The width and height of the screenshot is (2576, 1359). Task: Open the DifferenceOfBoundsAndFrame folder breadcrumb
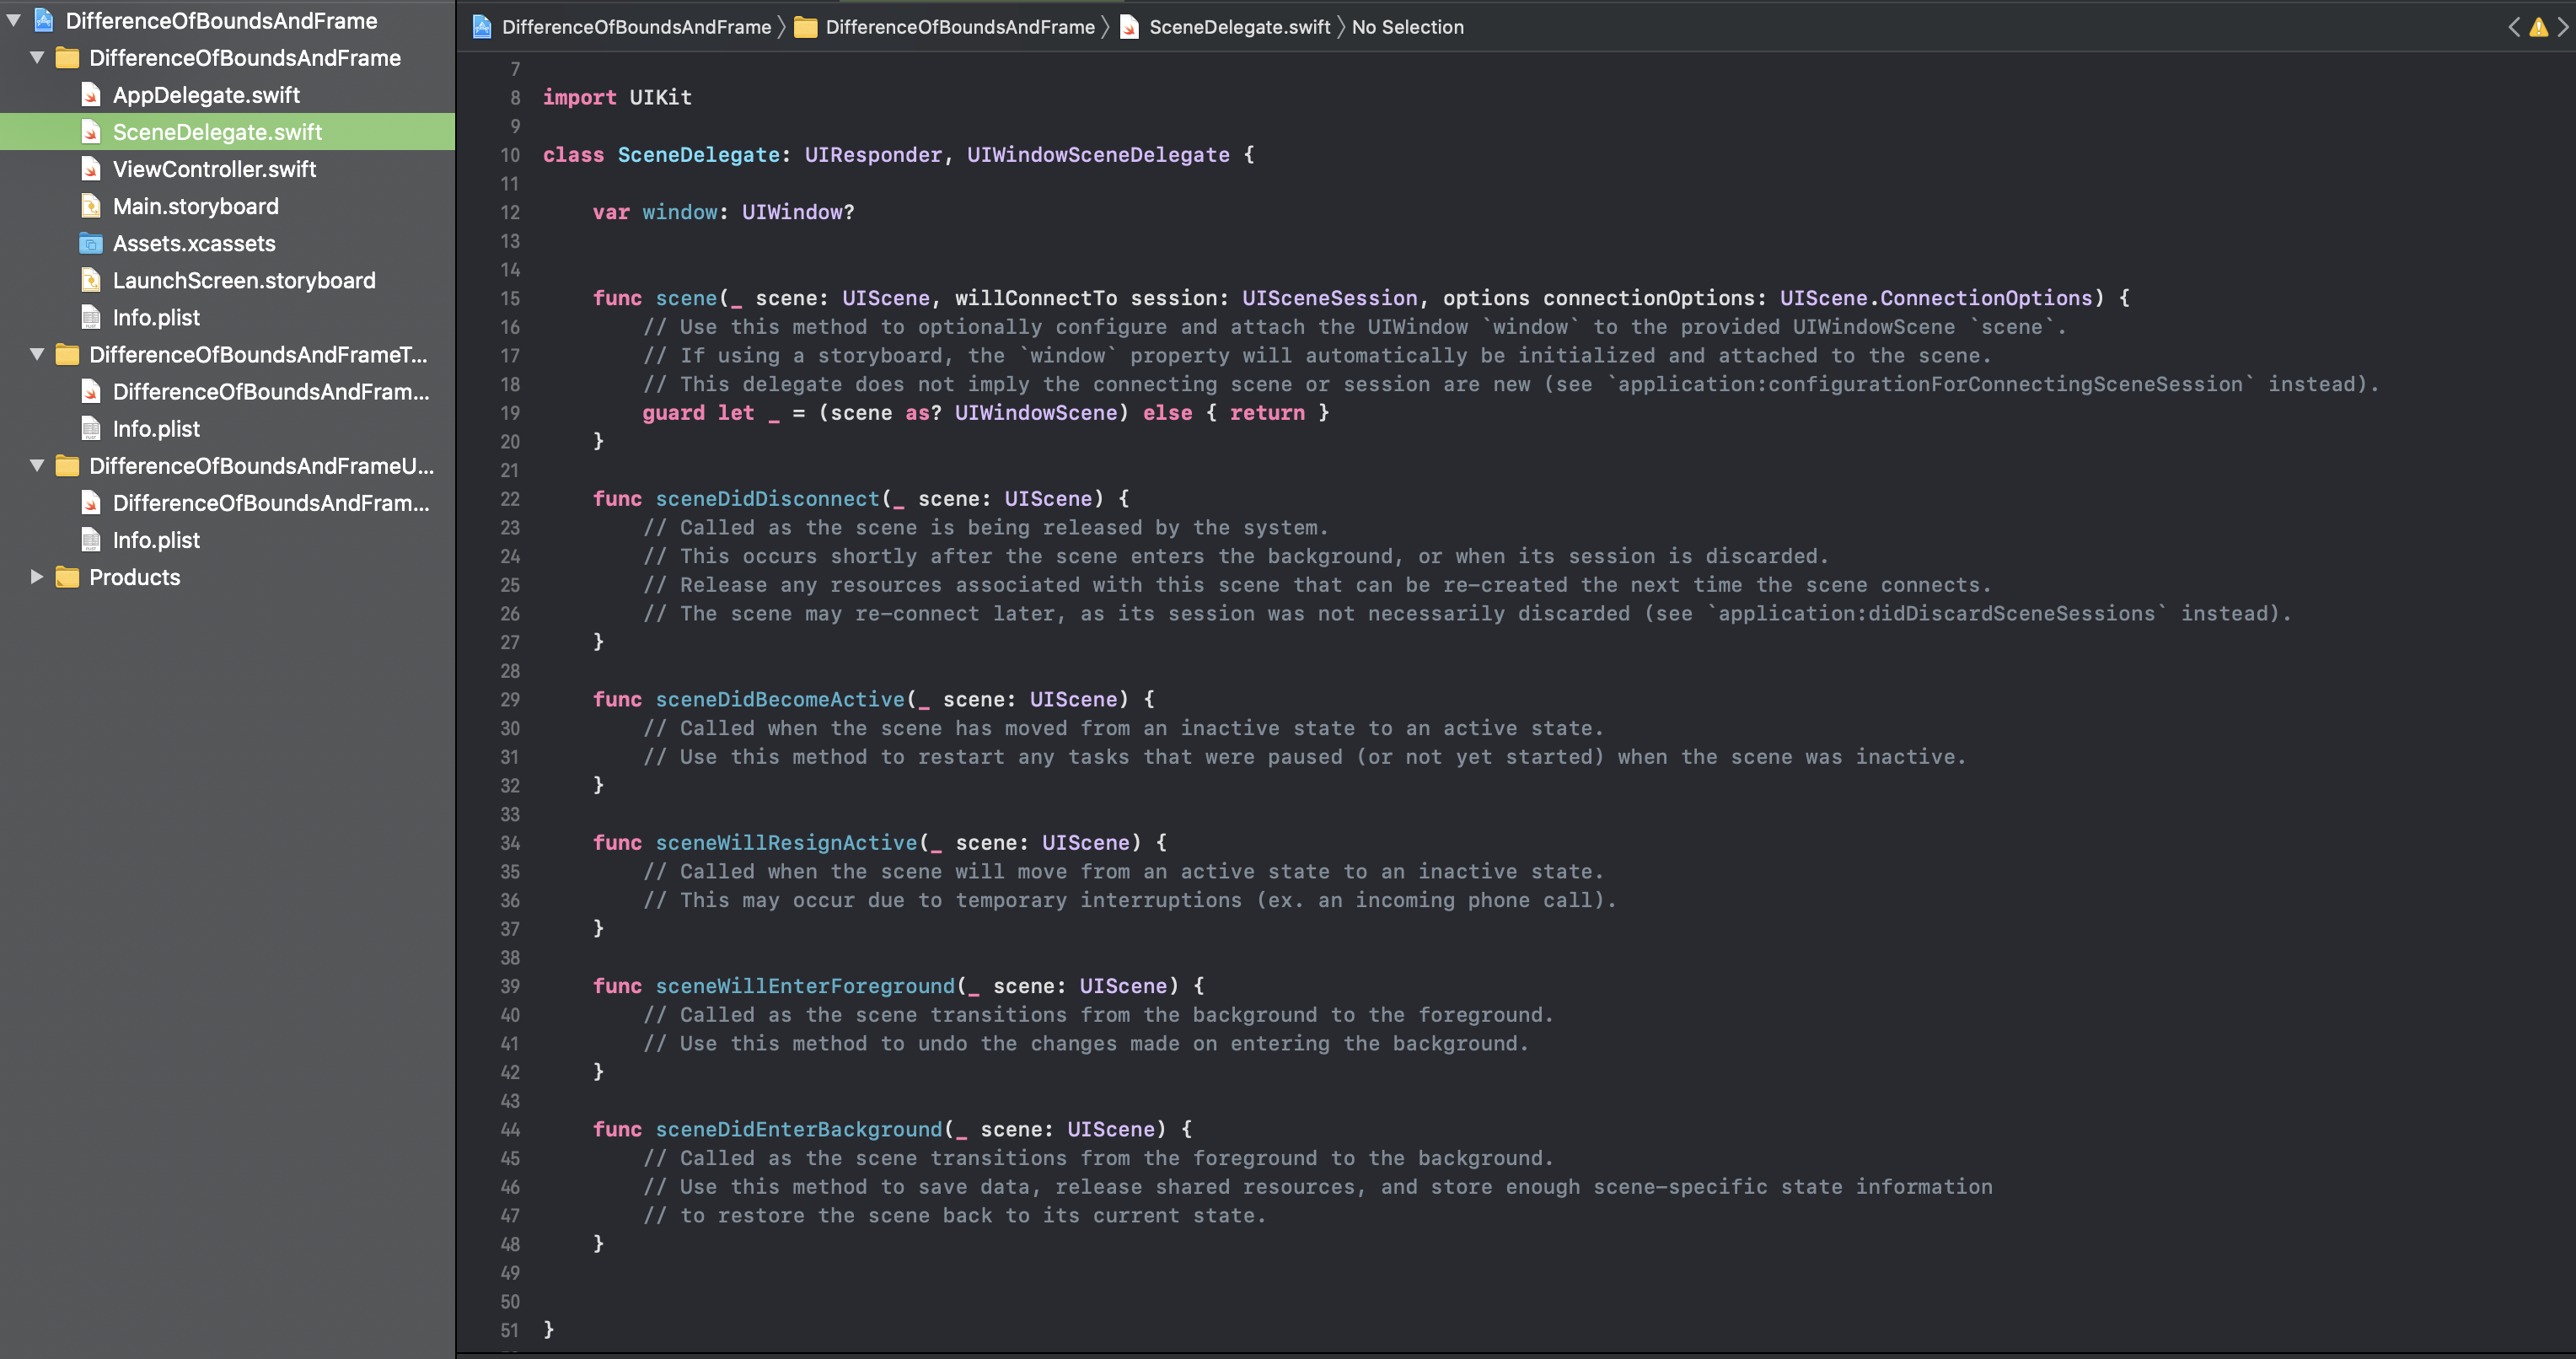[959, 27]
